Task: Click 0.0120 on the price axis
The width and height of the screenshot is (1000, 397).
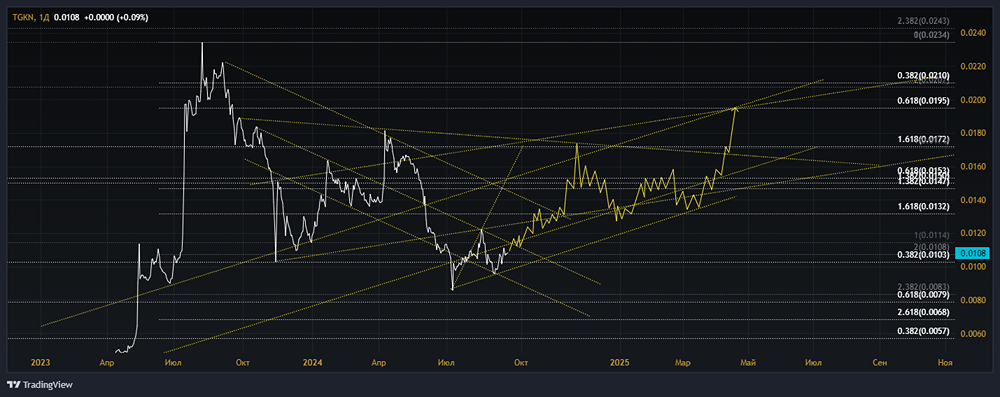Action: [x=973, y=234]
